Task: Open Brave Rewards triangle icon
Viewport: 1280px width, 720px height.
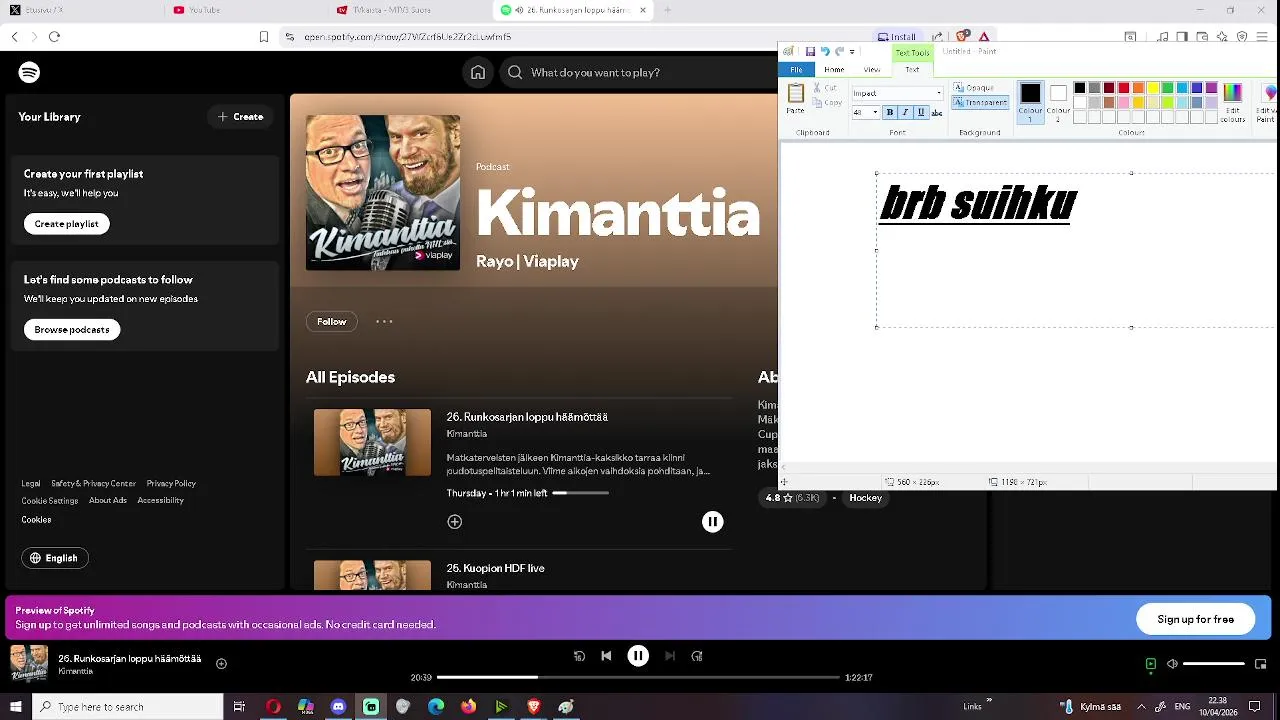Action: point(985,37)
